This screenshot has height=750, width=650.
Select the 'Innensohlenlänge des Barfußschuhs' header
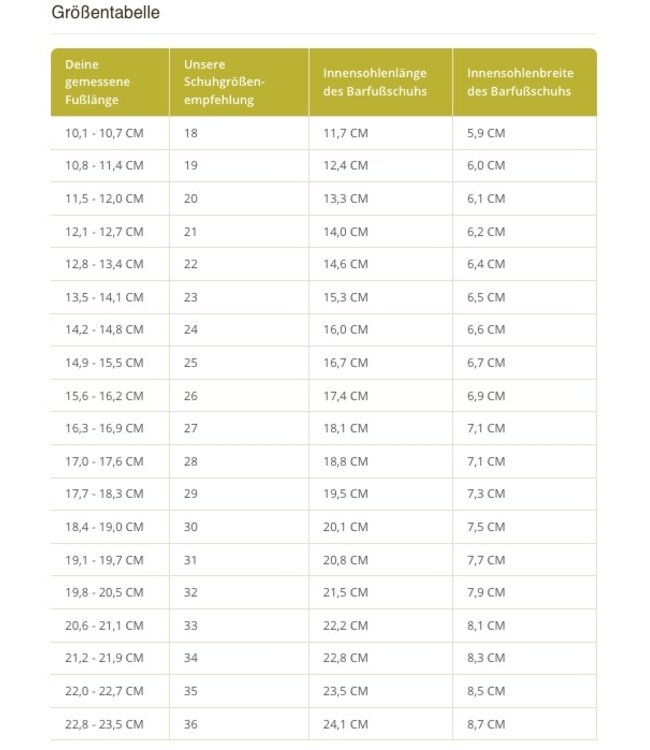click(x=375, y=82)
